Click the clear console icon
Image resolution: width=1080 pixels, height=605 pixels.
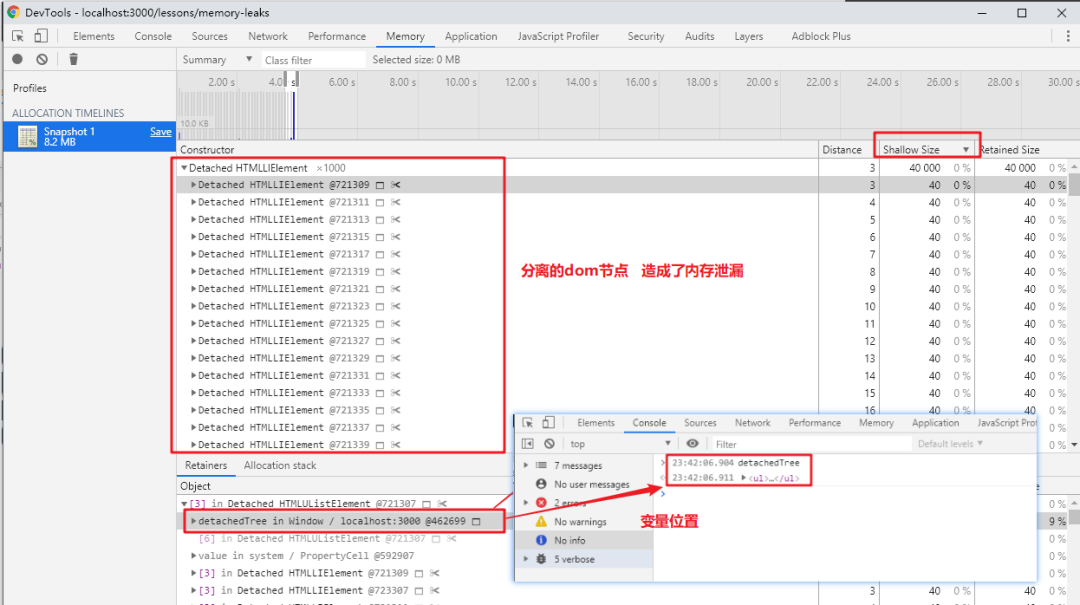pyautogui.click(x=550, y=442)
